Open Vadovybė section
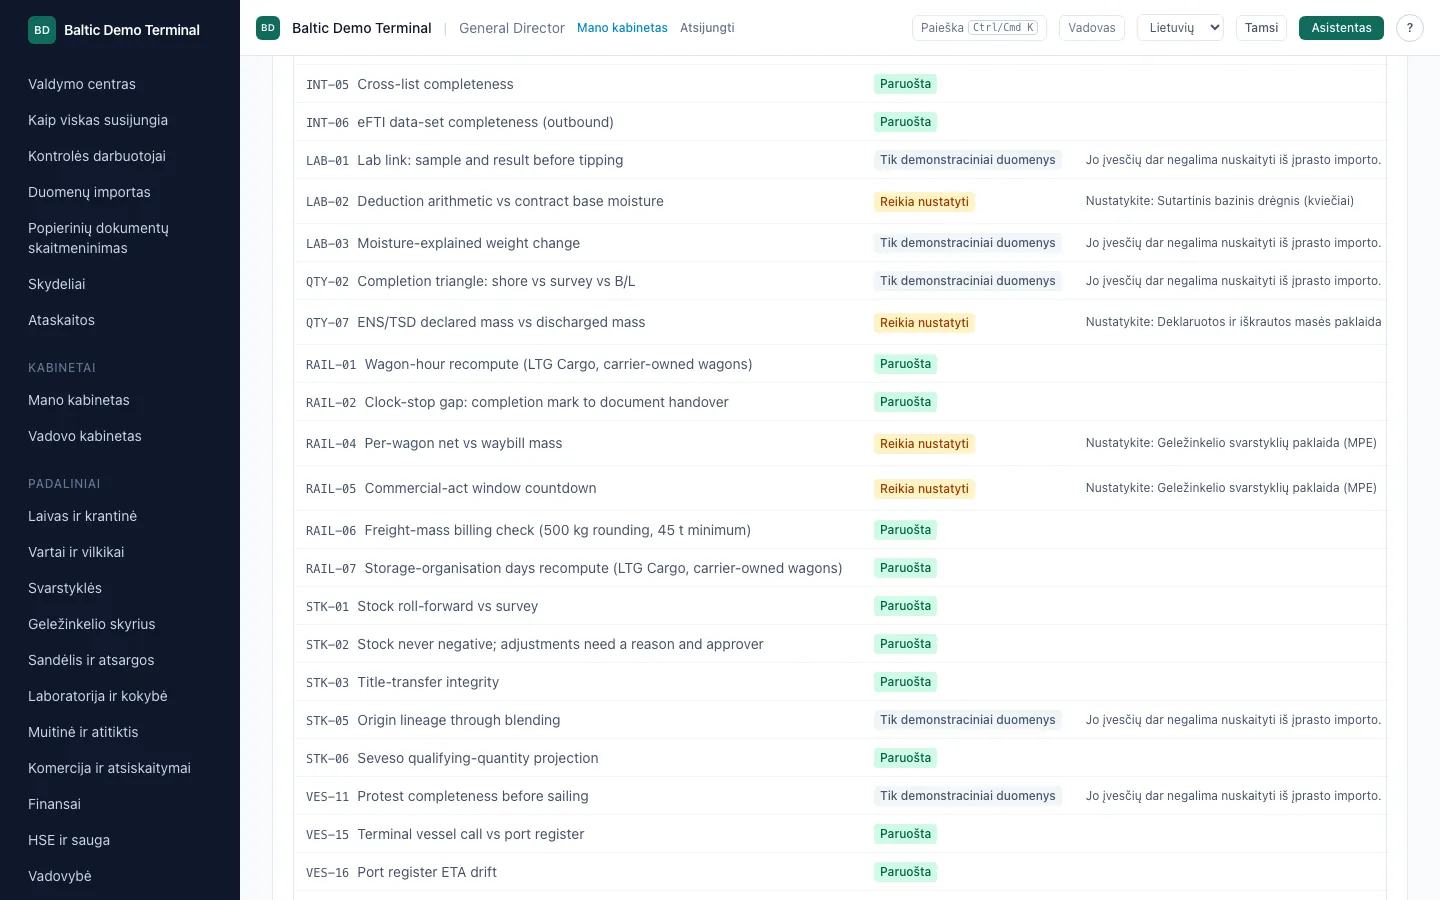The height and width of the screenshot is (900, 1440). [x=60, y=876]
